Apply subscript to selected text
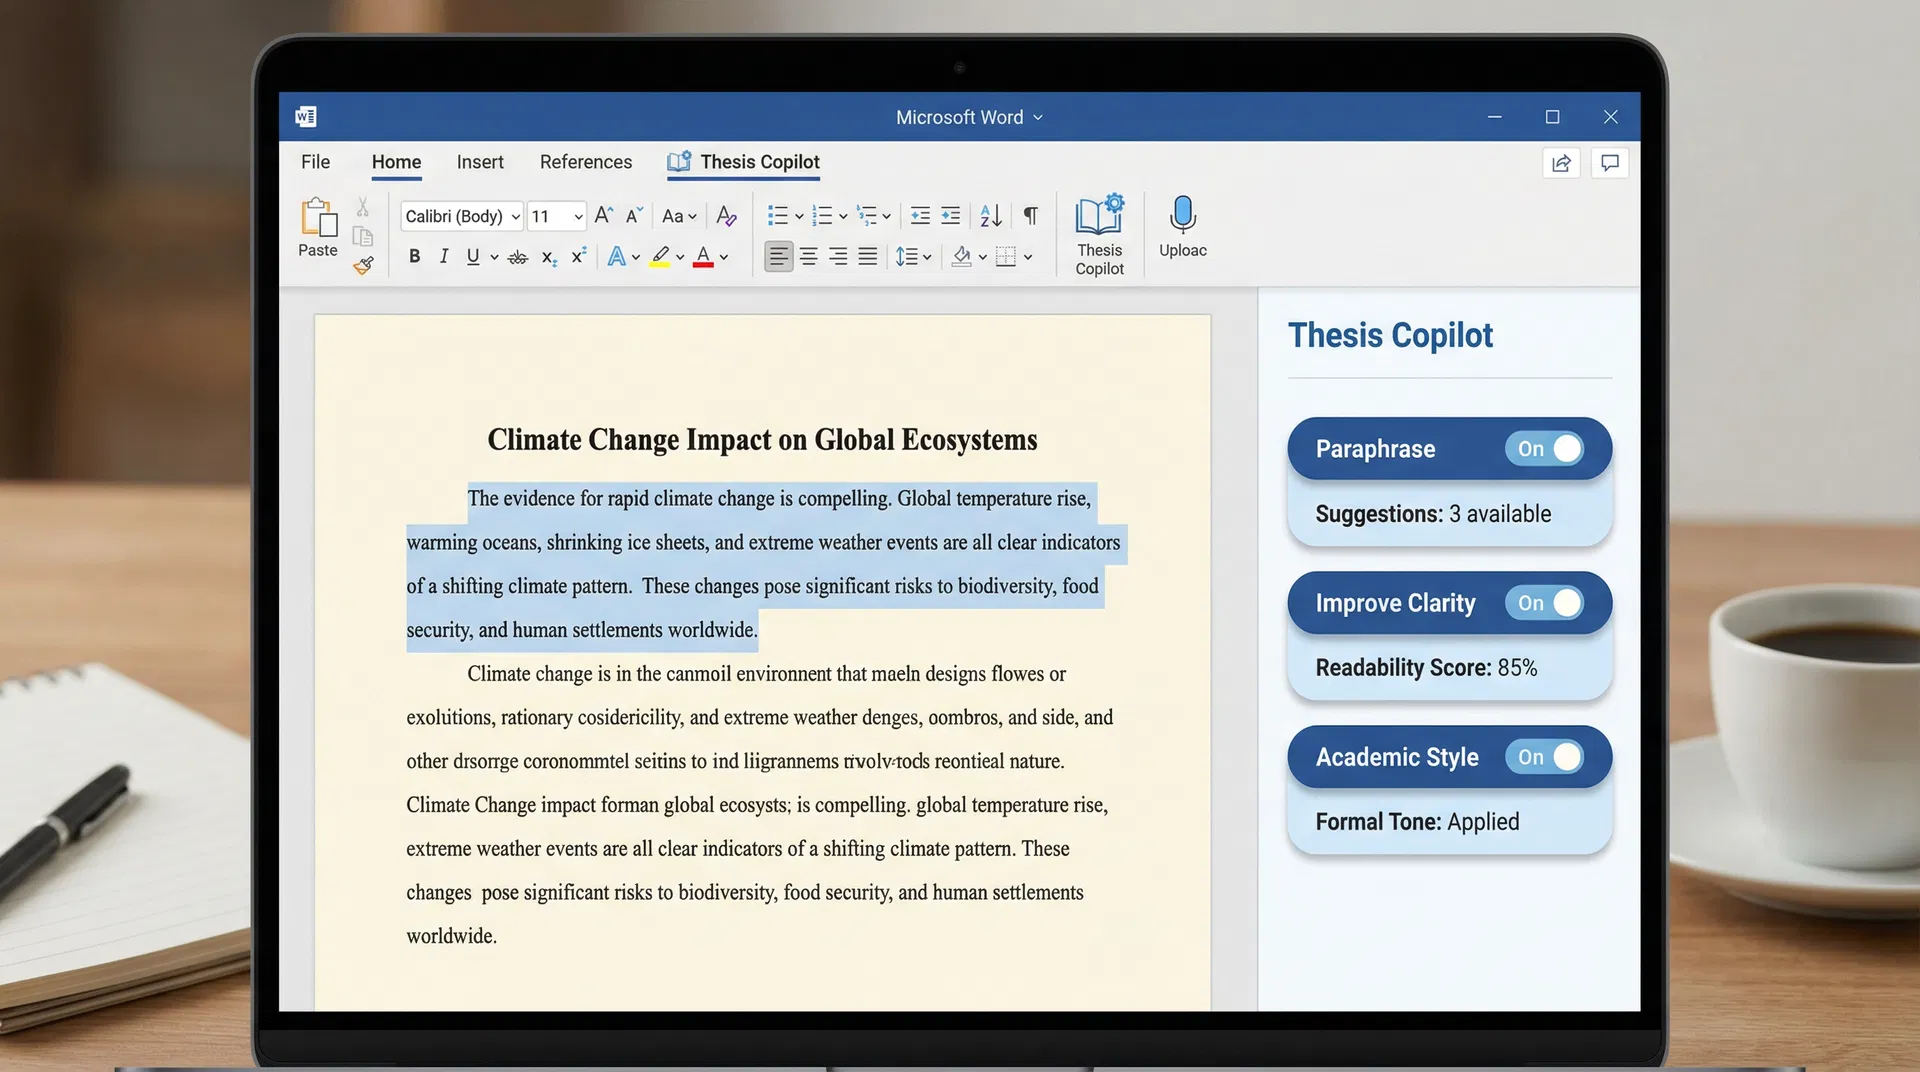The height and width of the screenshot is (1072, 1920). coord(547,257)
